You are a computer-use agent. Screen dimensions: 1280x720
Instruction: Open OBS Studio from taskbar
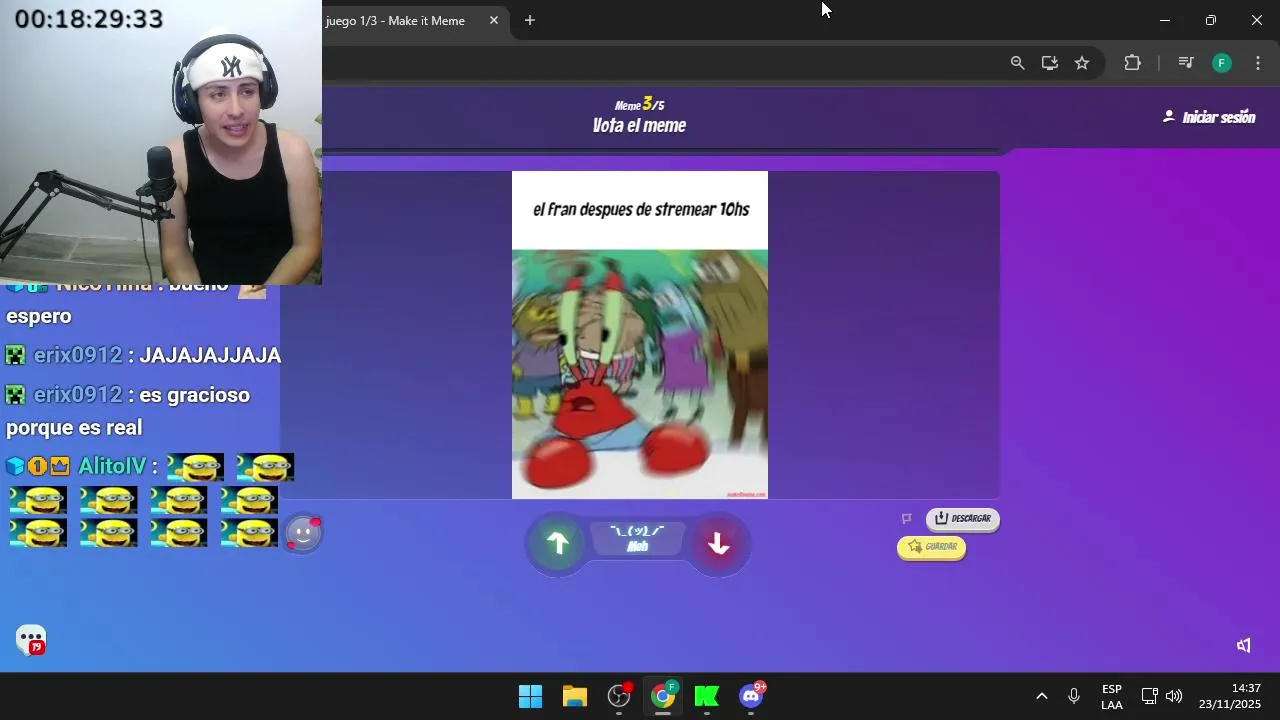619,696
